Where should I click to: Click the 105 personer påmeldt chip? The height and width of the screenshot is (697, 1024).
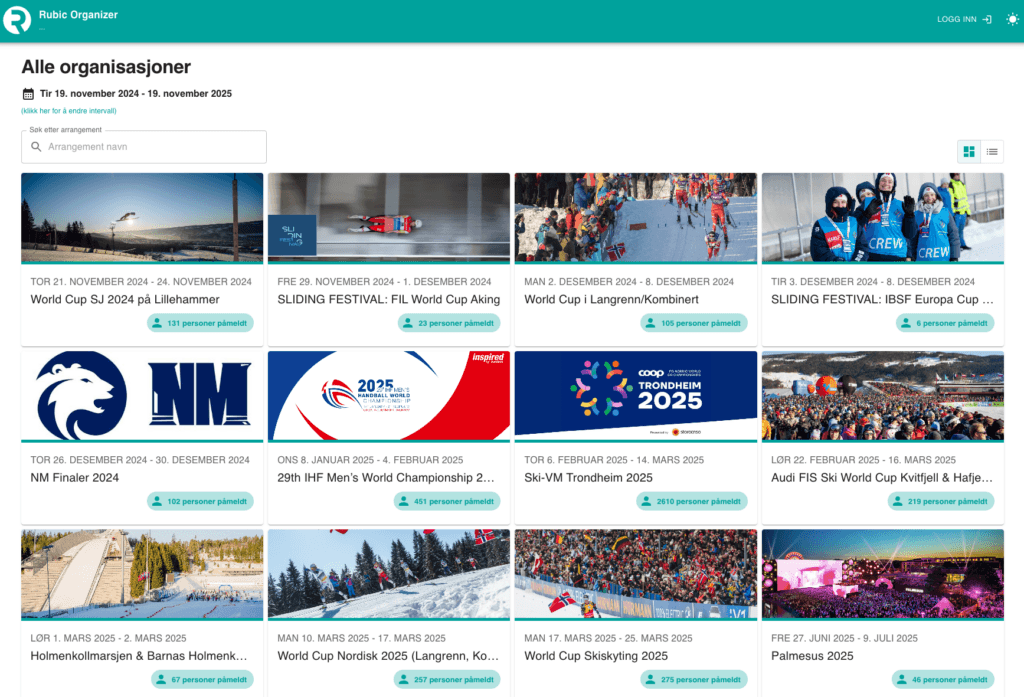coord(694,323)
